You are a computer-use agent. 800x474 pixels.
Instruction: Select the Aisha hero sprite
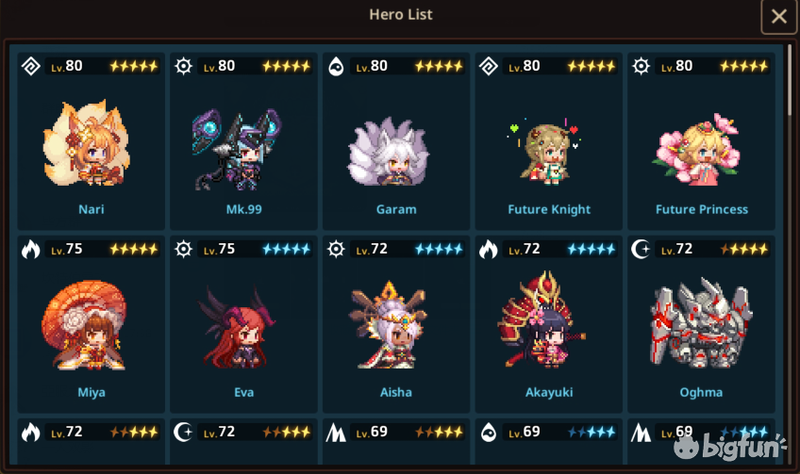click(388, 325)
